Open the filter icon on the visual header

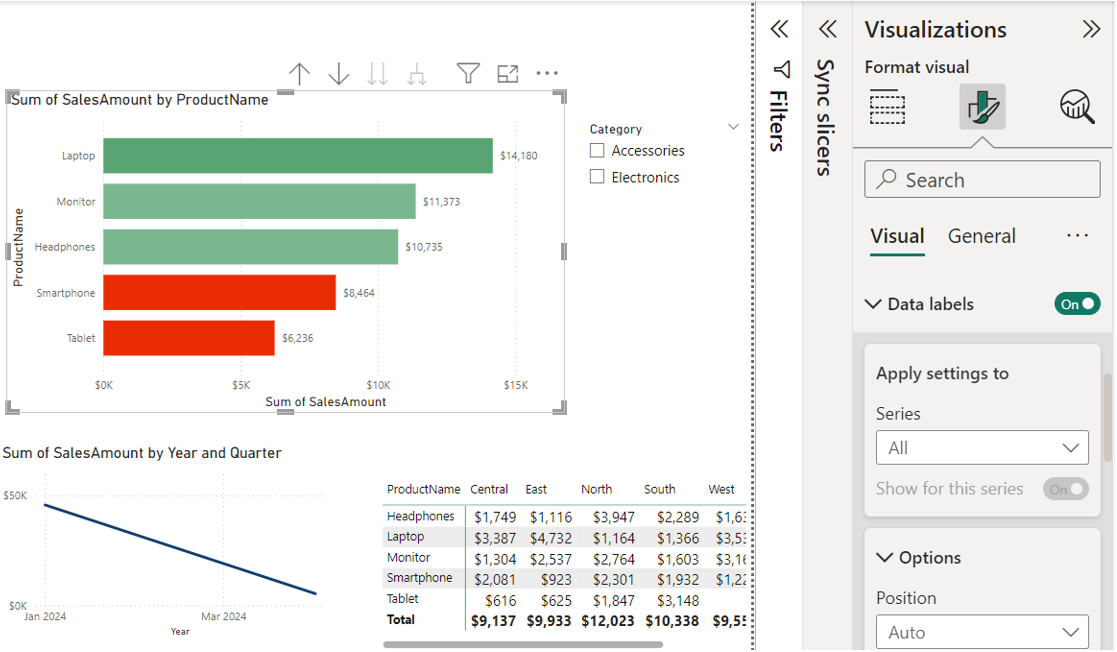467,73
